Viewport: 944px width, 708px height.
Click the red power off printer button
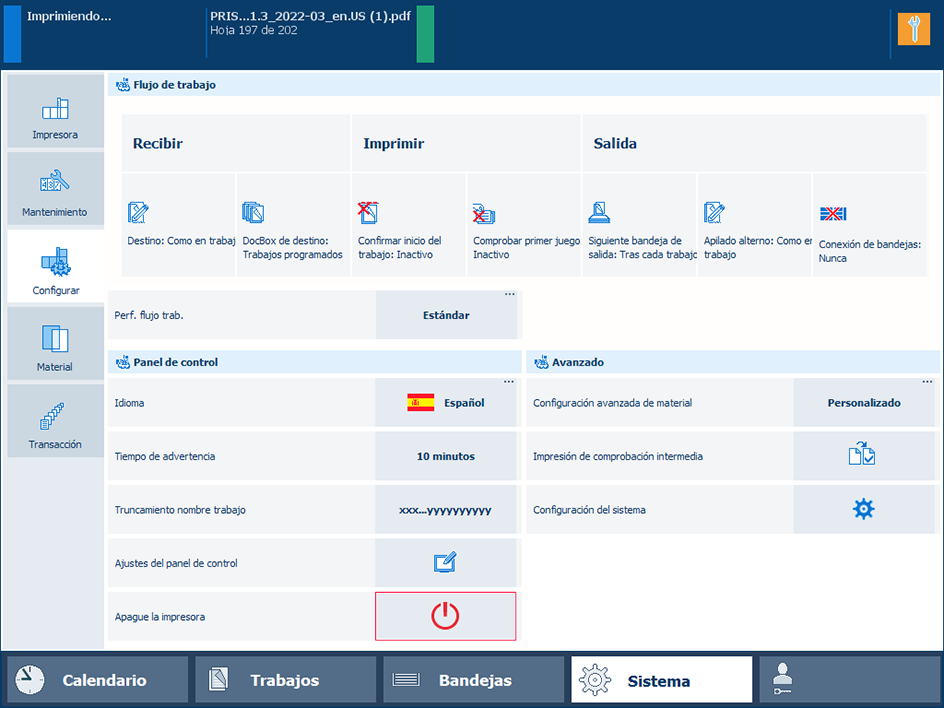click(446, 616)
